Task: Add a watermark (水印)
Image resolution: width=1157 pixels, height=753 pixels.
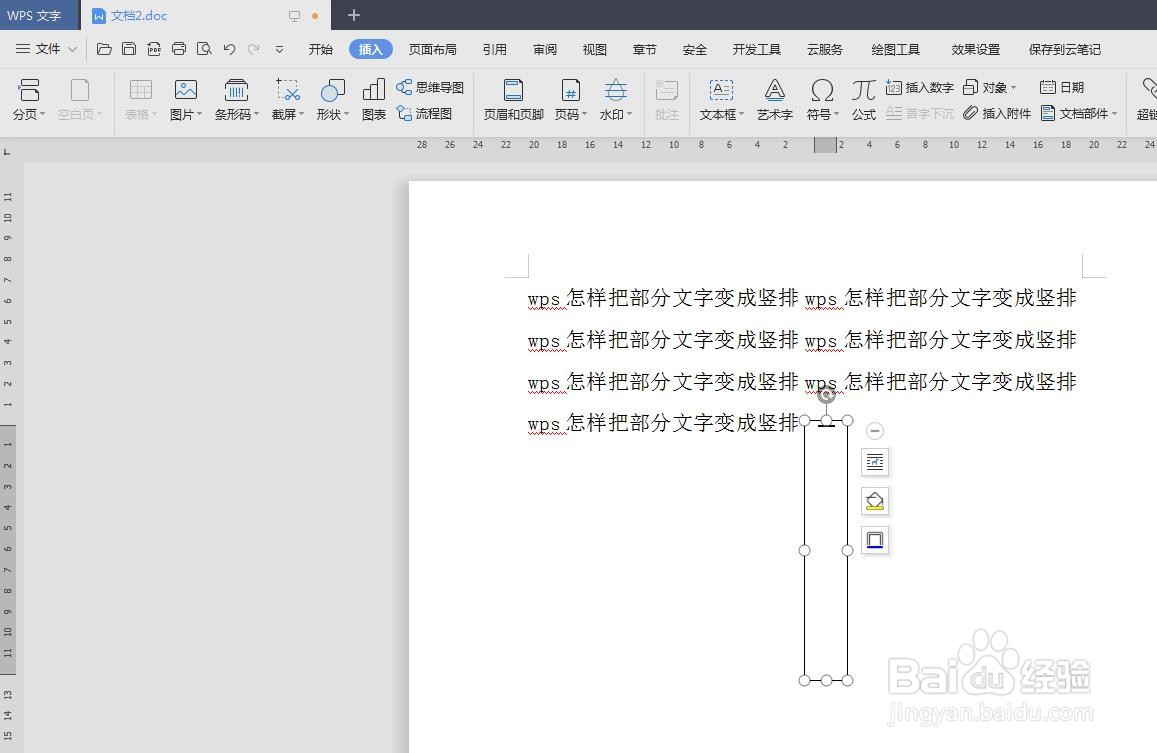Action: coord(615,100)
